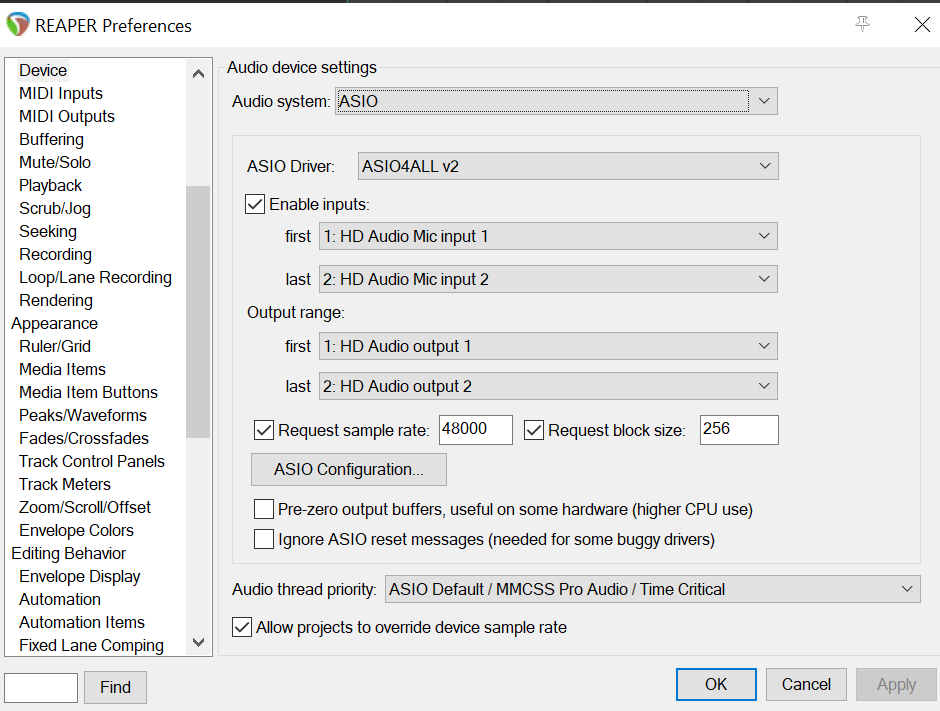Click the block size field showing 256
This screenshot has width=940, height=711.
(x=739, y=430)
